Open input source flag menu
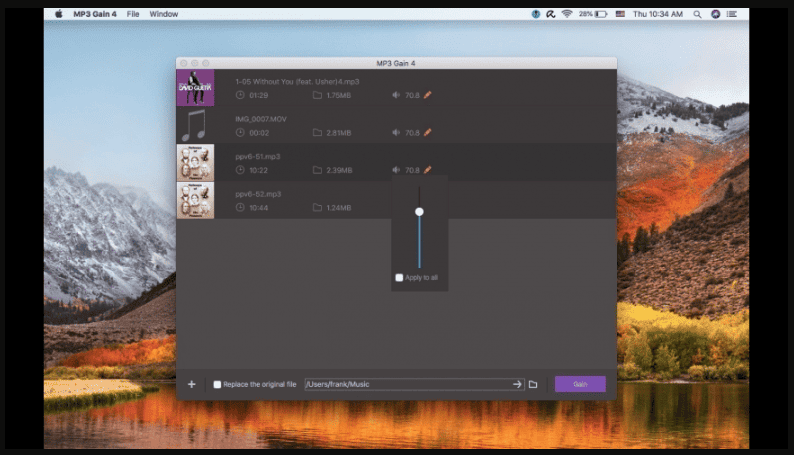The height and width of the screenshot is (455, 794). pos(620,14)
